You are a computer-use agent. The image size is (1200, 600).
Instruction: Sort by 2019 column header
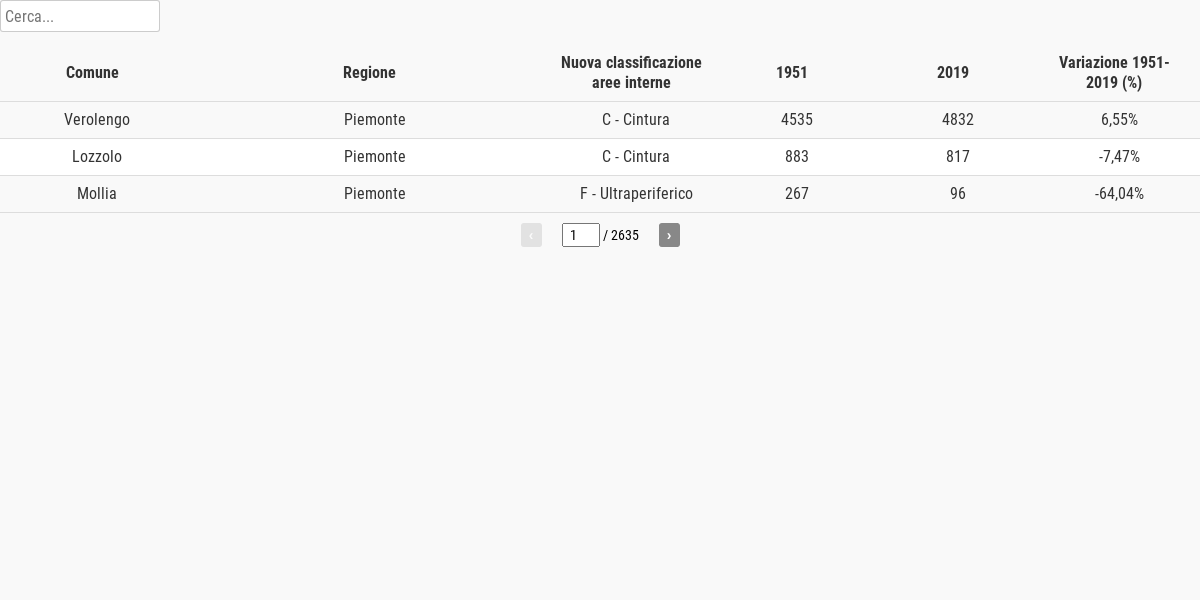coord(953,72)
